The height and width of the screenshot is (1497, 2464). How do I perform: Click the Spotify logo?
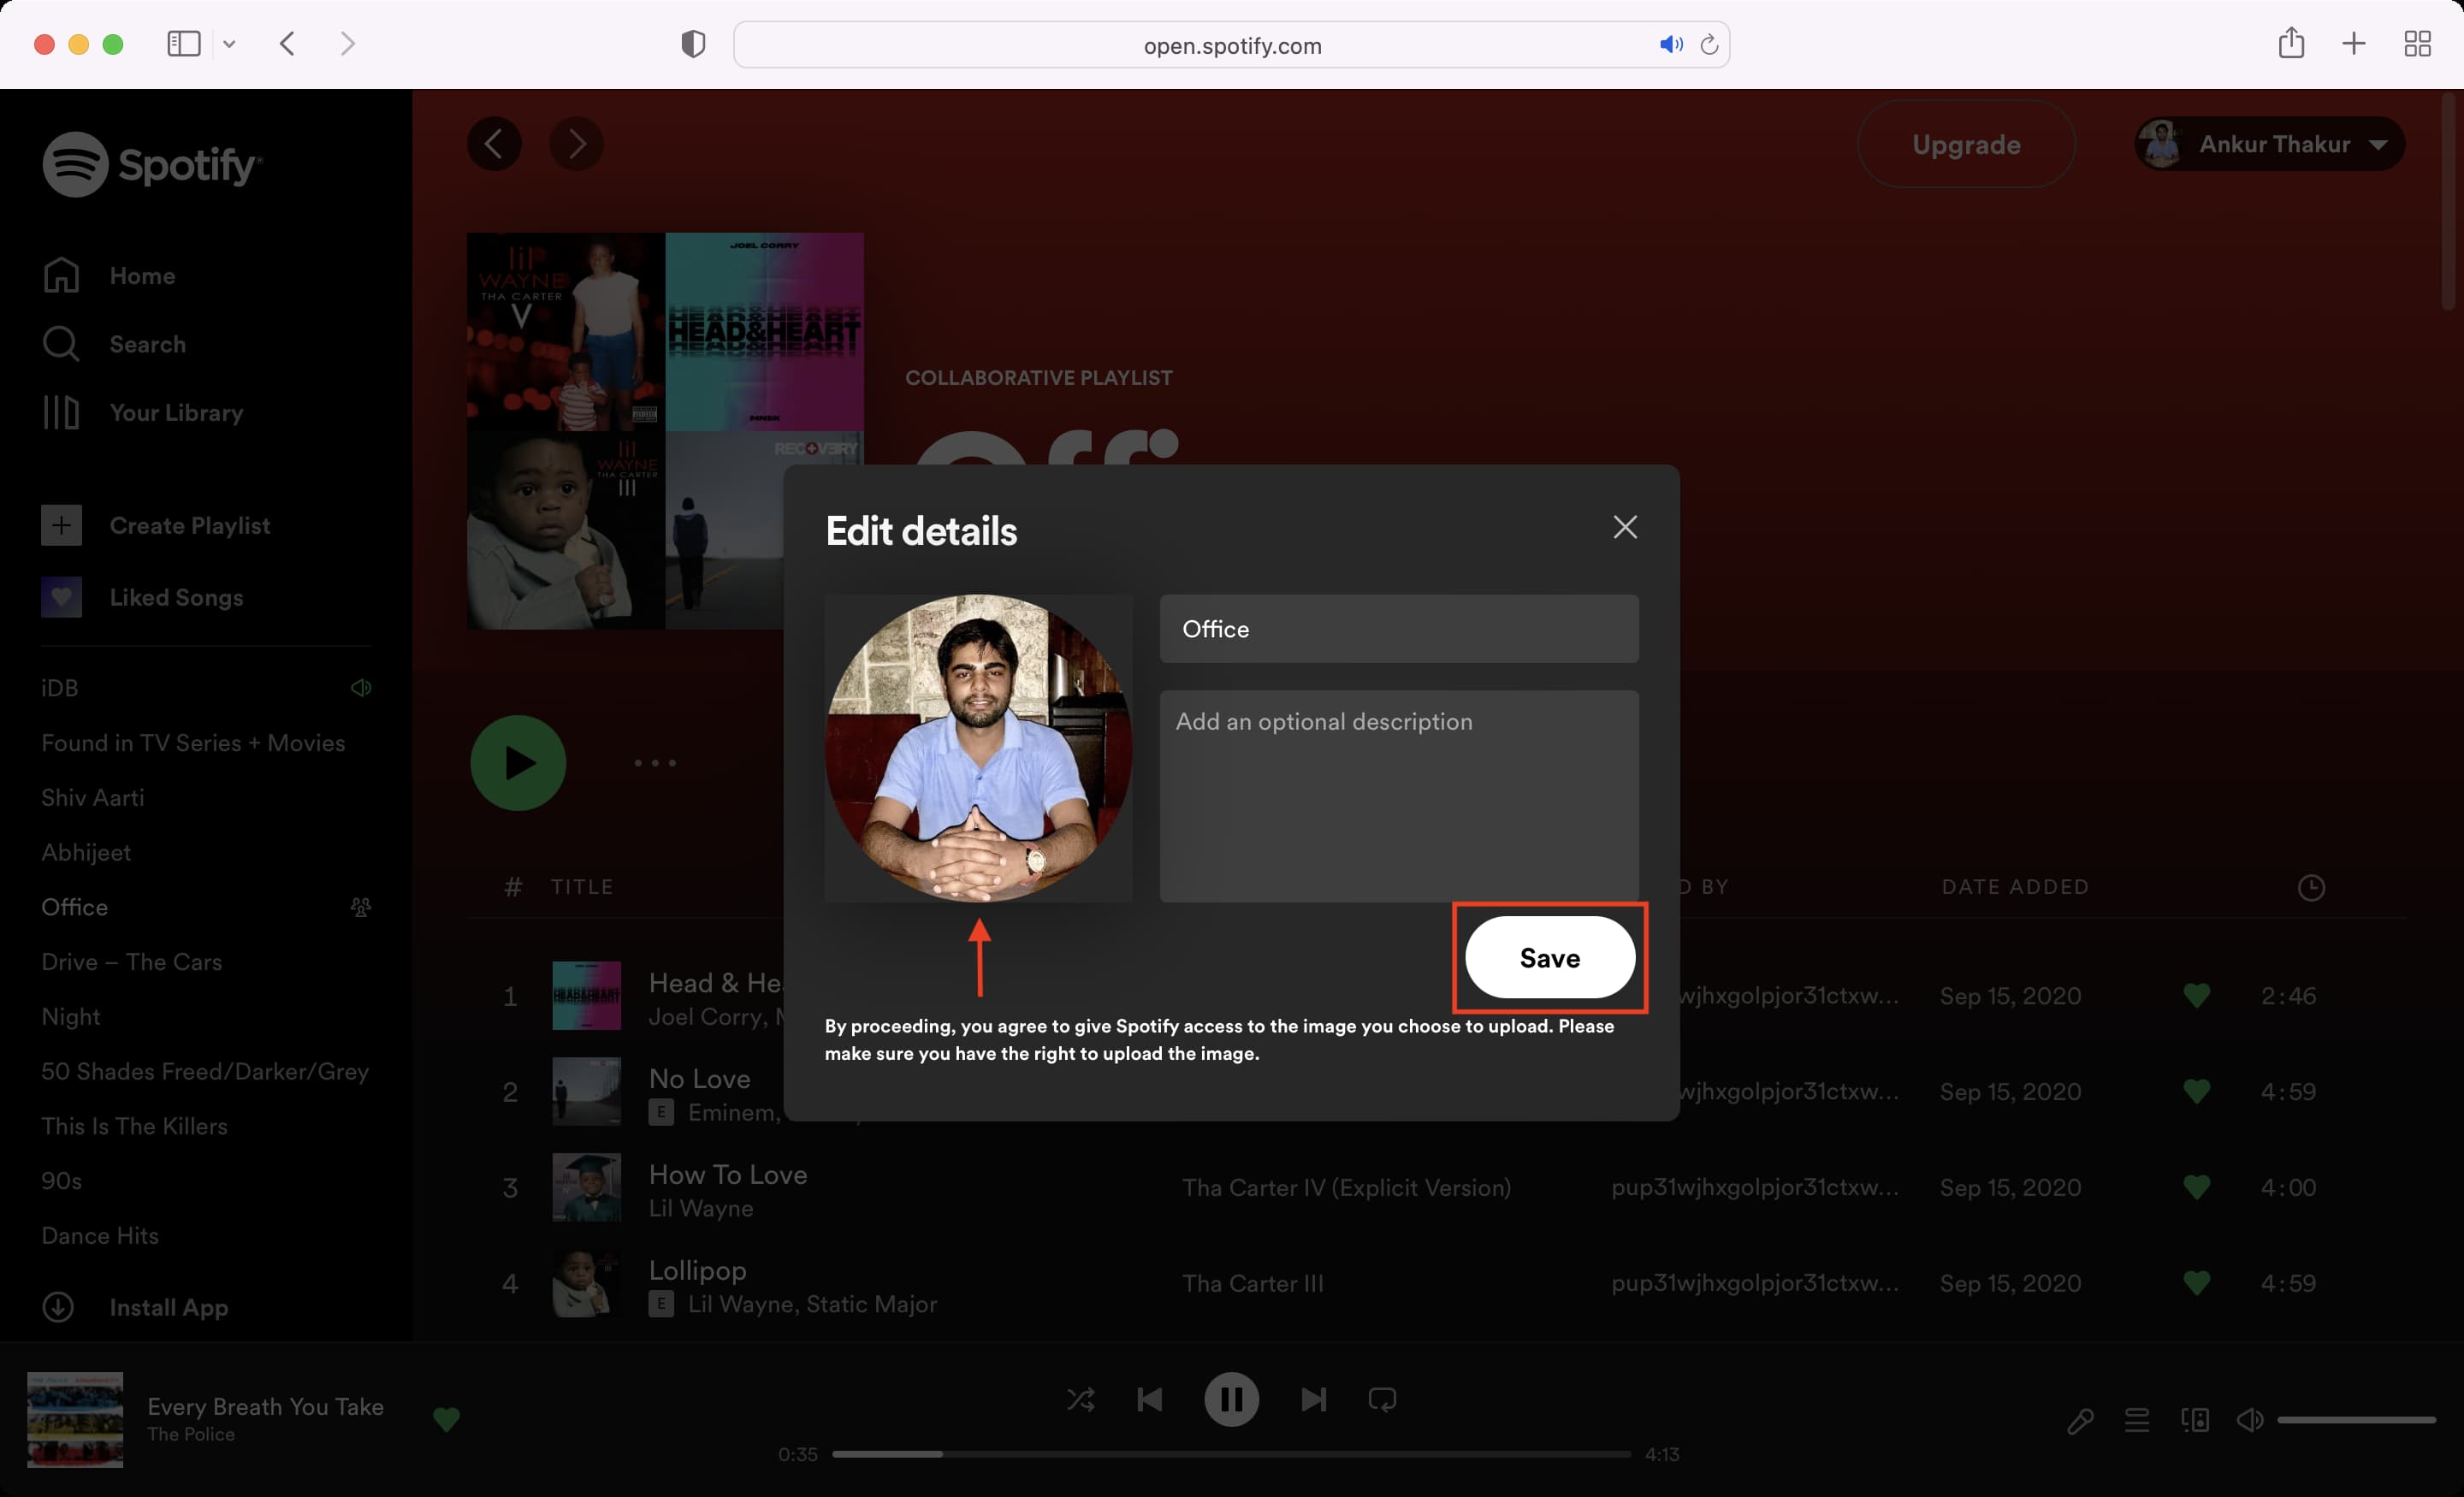click(152, 164)
